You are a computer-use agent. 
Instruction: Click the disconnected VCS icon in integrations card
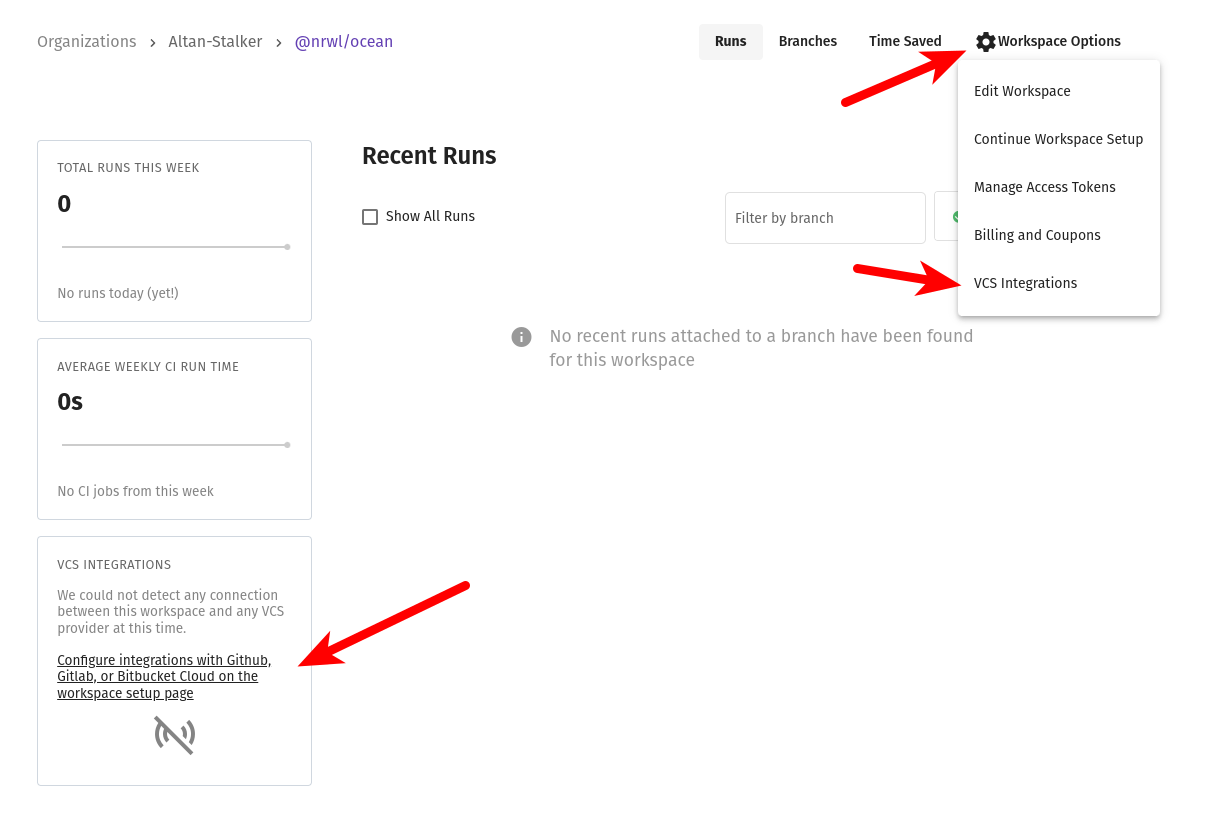[174, 735]
